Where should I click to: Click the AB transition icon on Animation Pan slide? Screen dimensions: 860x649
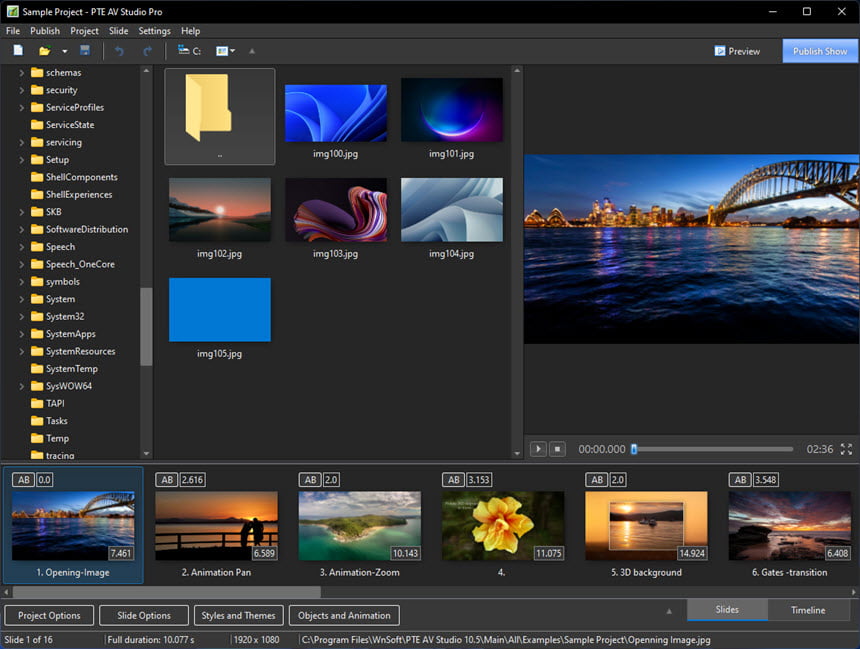point(167,480)
